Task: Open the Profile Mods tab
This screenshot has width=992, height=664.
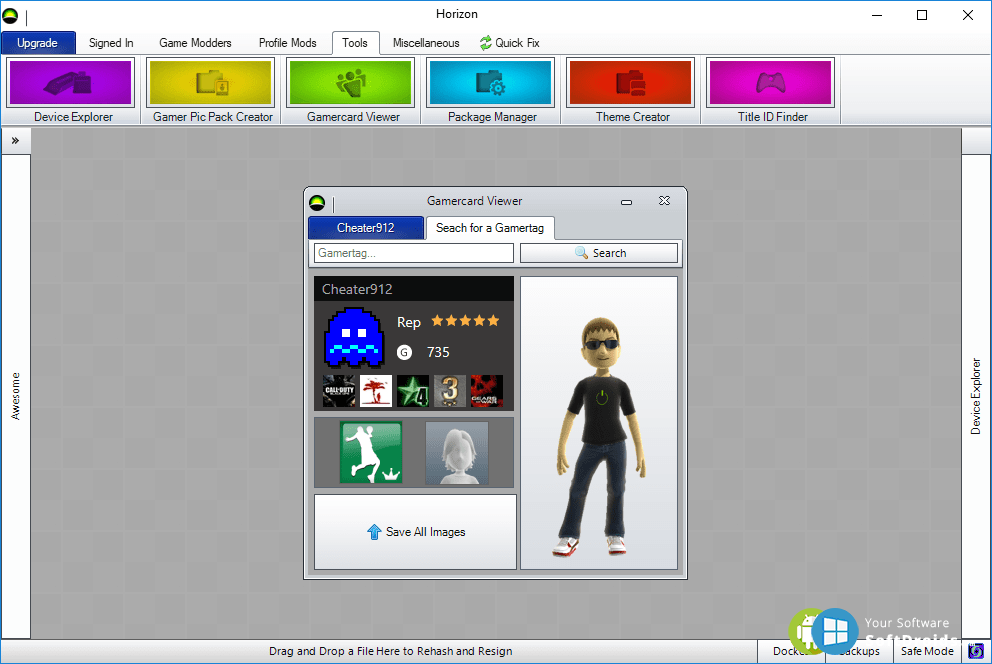Action: point(287,43)
